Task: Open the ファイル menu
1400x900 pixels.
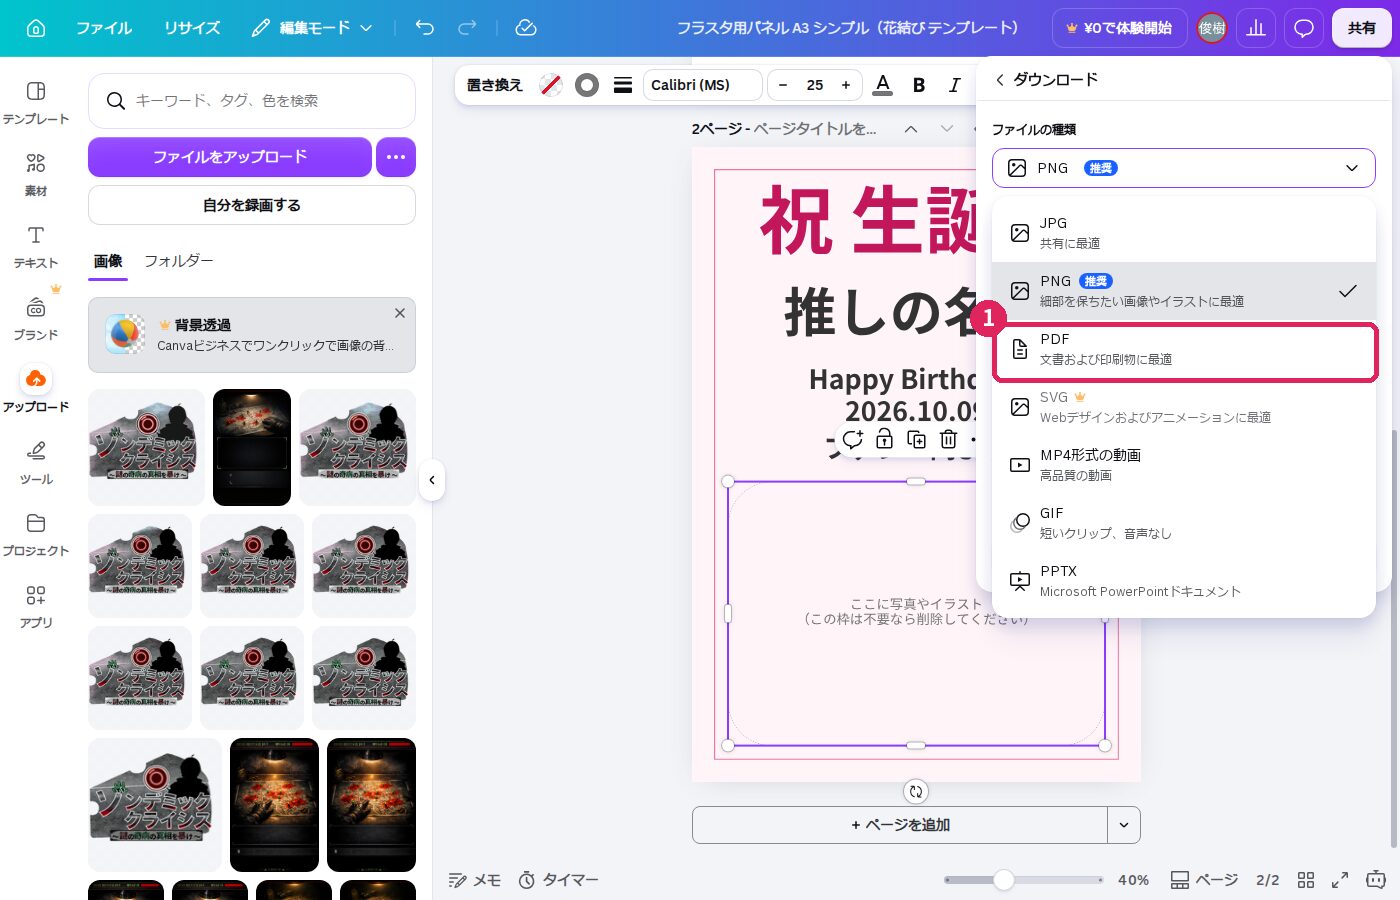Action: (x=104, y=28)
